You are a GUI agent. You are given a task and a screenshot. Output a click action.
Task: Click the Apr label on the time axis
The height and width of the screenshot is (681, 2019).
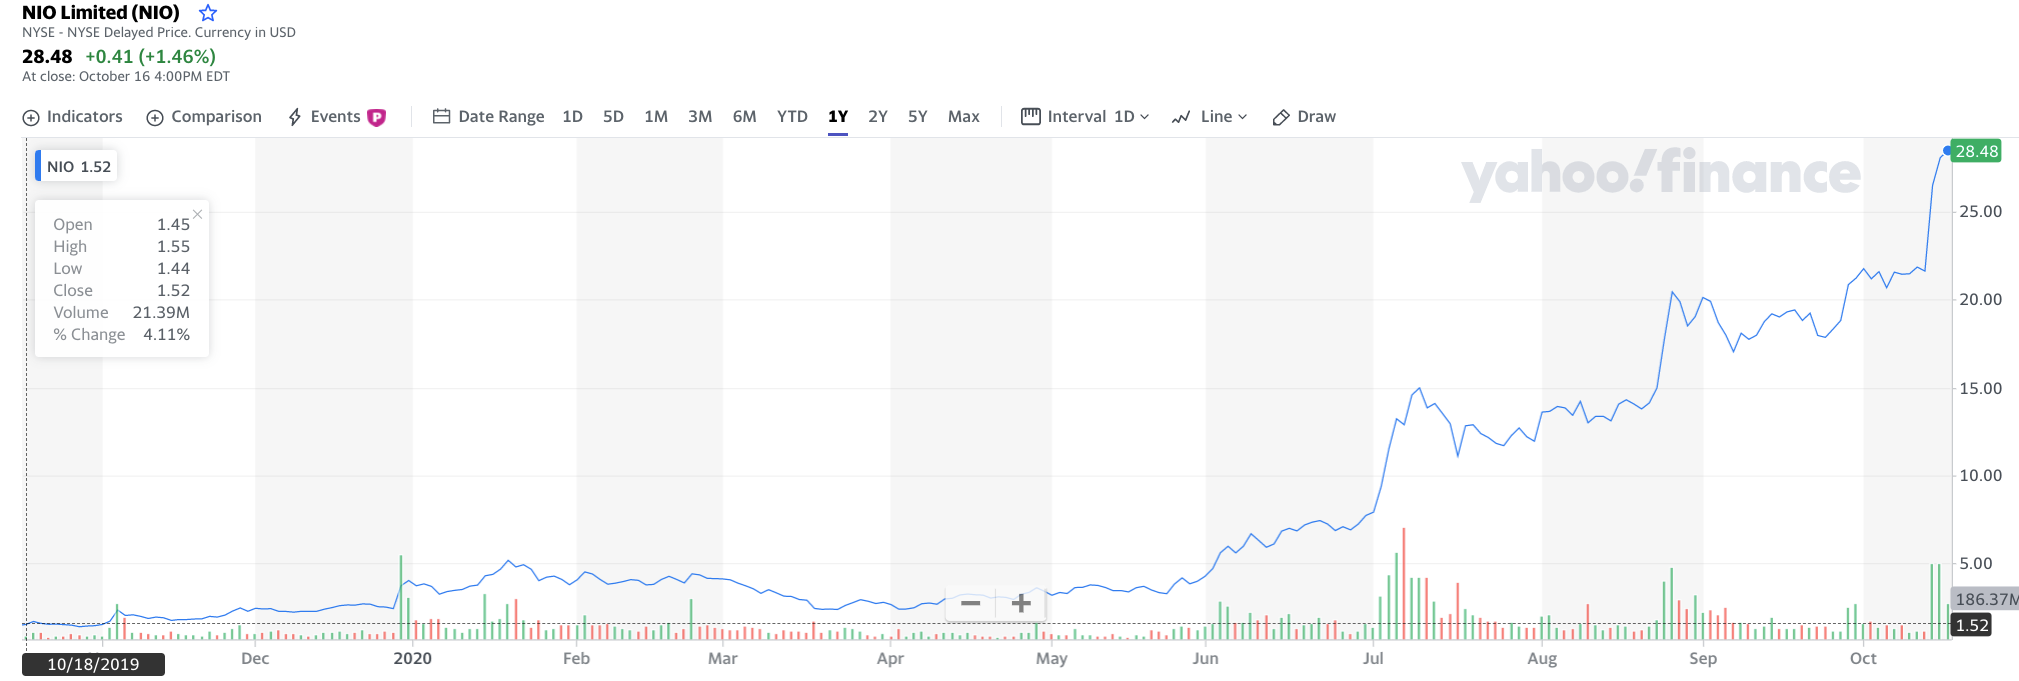[x=890, y=658]
